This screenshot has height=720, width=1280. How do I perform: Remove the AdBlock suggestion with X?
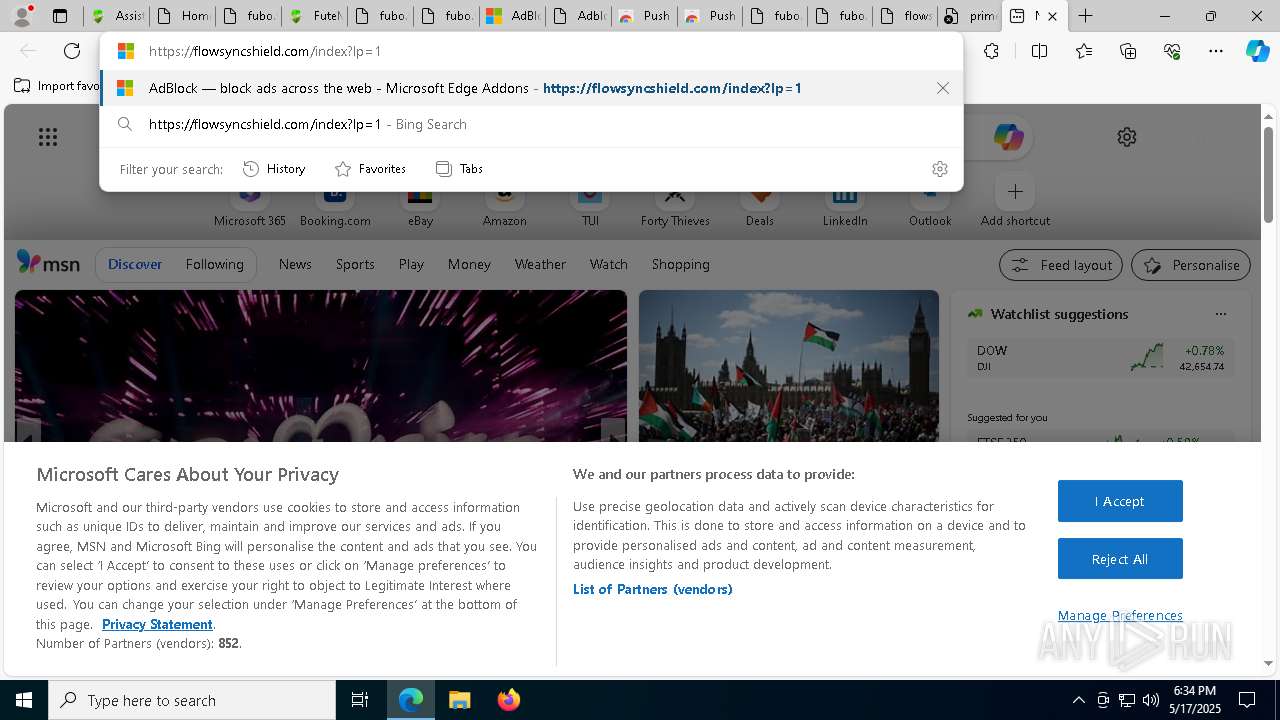(942, 88)
